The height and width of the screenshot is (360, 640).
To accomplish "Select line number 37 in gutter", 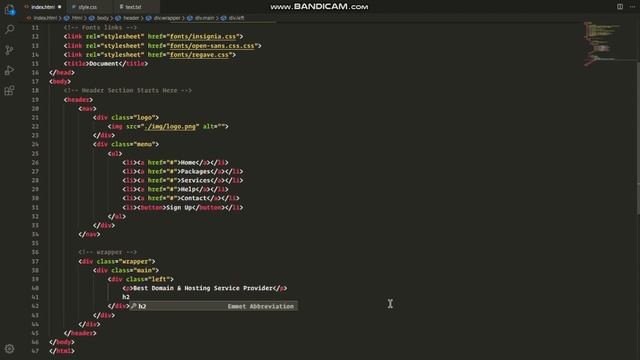I will click(x=36, y=261).
